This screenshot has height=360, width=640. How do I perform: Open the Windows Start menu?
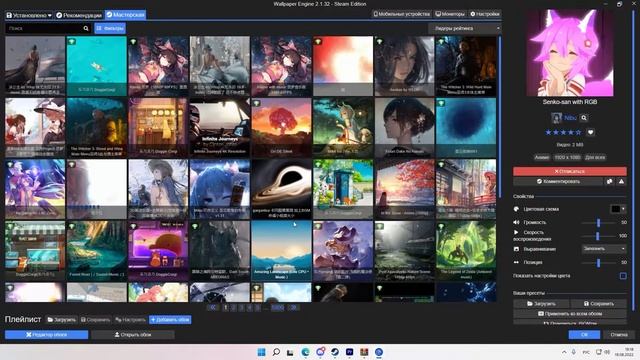click(x=261, y=352)
